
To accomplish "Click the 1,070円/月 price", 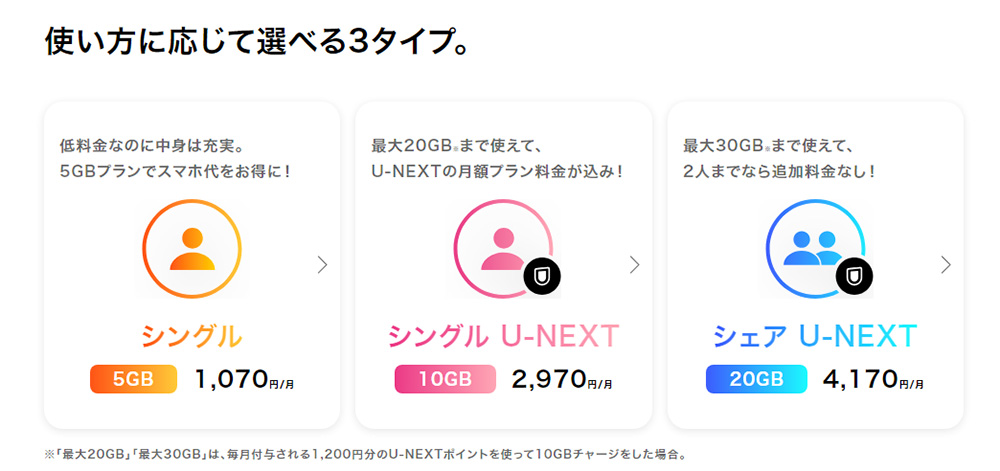I will tap(244, 380).
